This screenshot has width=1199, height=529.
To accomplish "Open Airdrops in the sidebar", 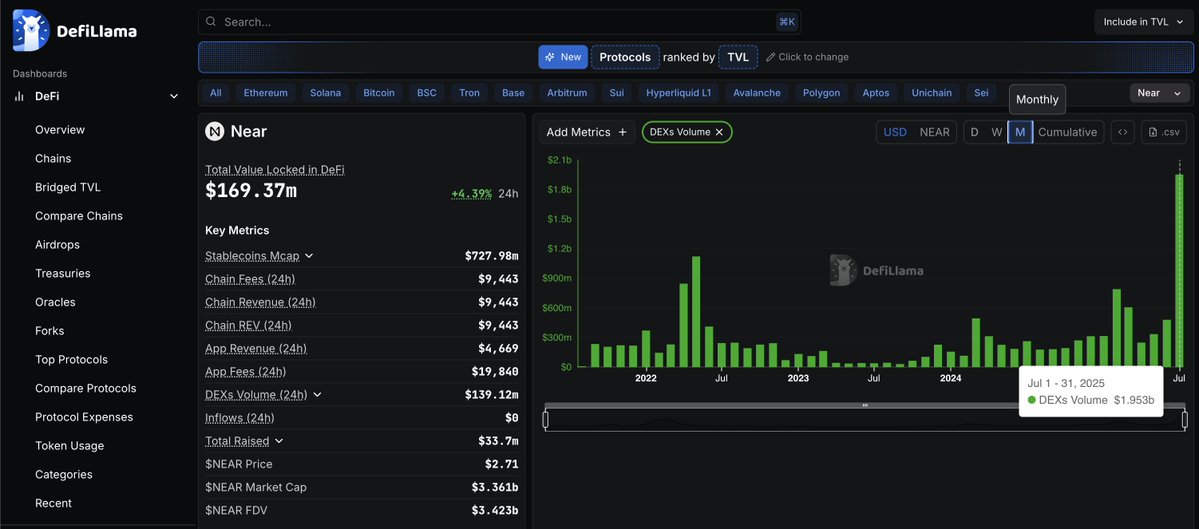I will coord(57,245).
